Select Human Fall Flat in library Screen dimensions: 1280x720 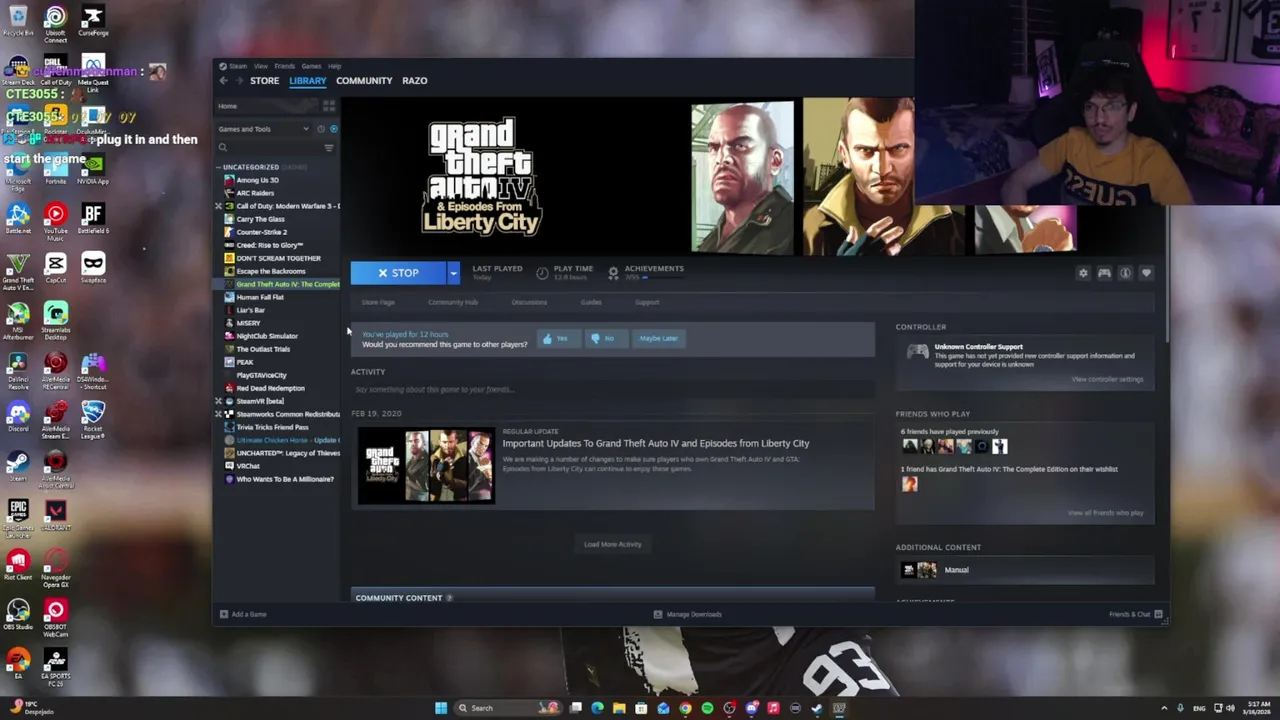pos(260,297)
